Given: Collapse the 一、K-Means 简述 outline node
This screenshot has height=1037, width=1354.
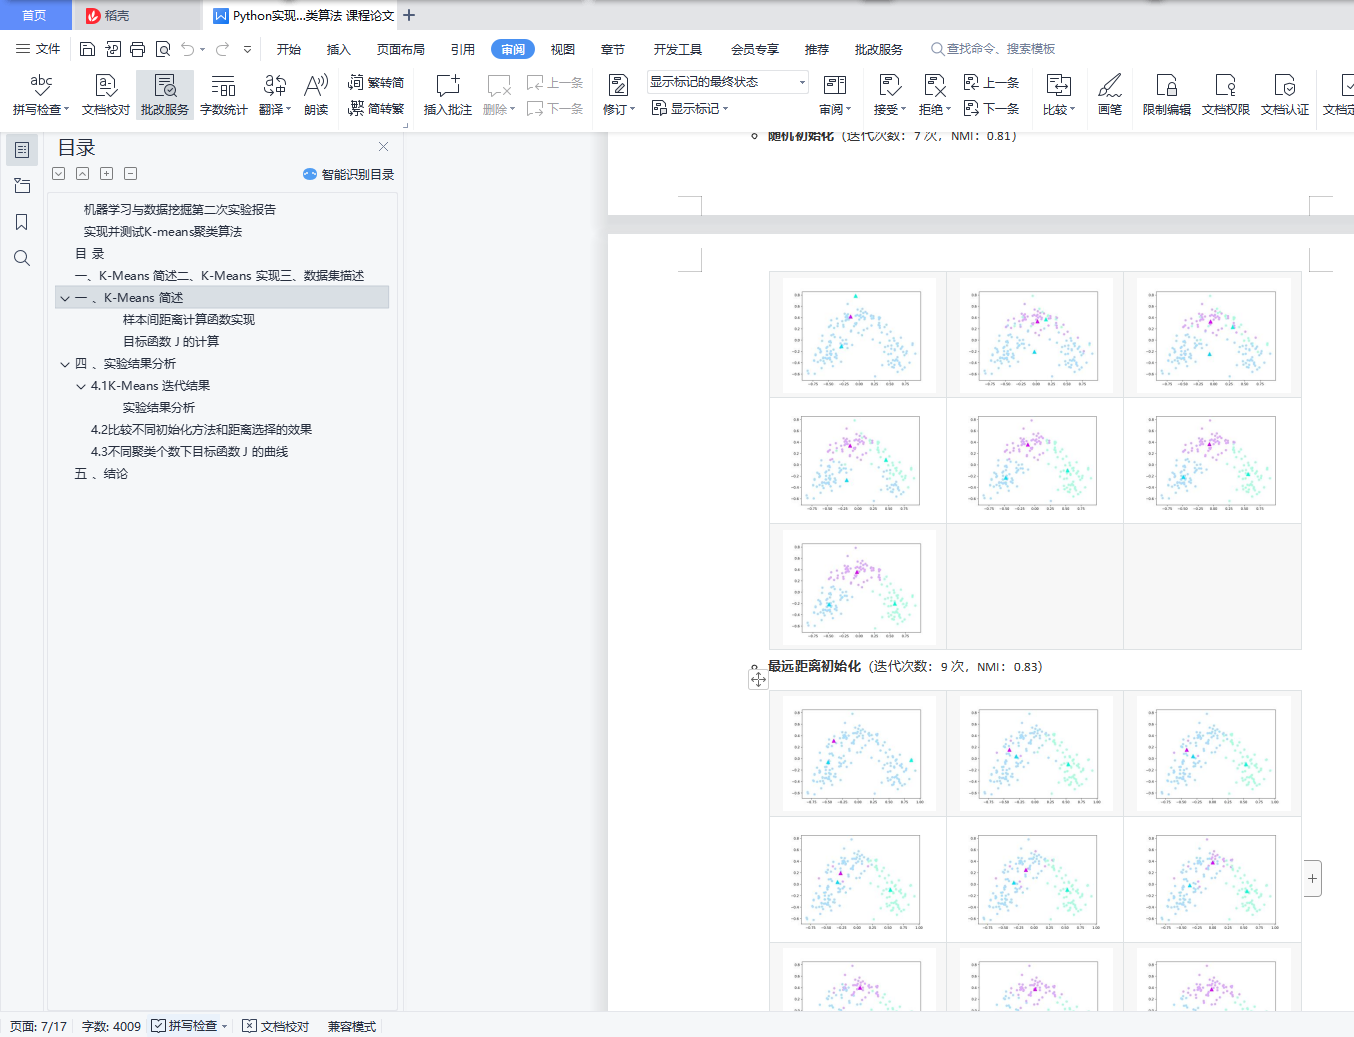Looking at the screenshot, I should pyautogui.click(x=65, y=298).
